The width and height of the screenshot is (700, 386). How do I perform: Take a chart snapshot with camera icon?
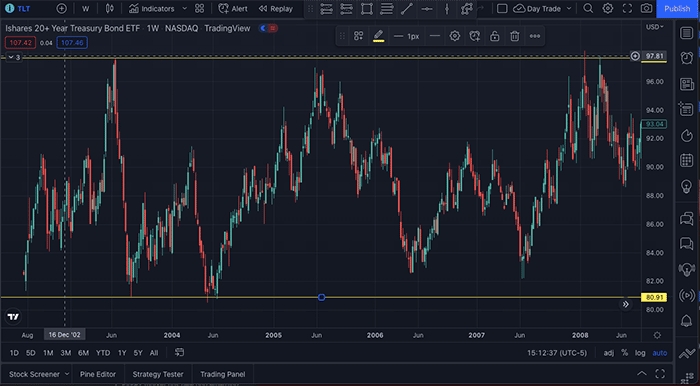[646, 8]
